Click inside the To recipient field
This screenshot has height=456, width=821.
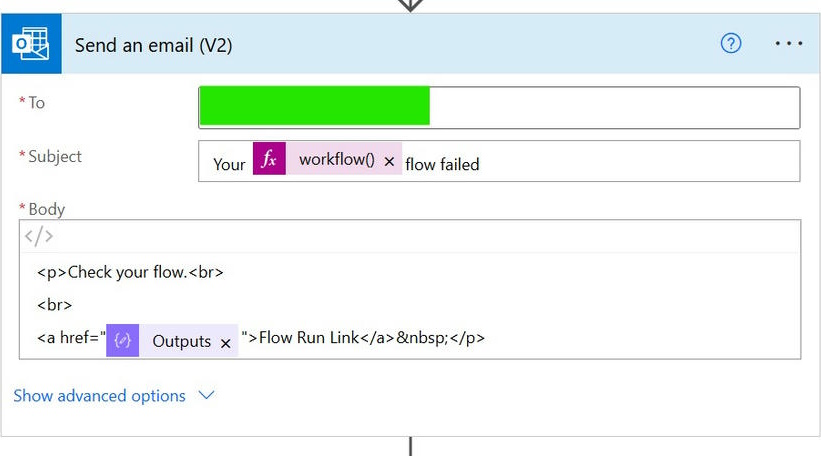[x=615, y=107]
